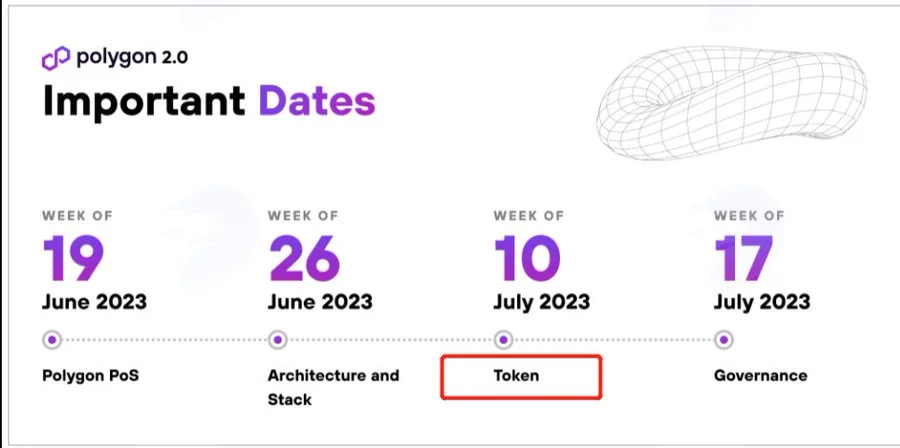The height and width of the screenshot is (448, 900).
Task: Click July 2023 under number 10
Action: click(x=542, y=302)
